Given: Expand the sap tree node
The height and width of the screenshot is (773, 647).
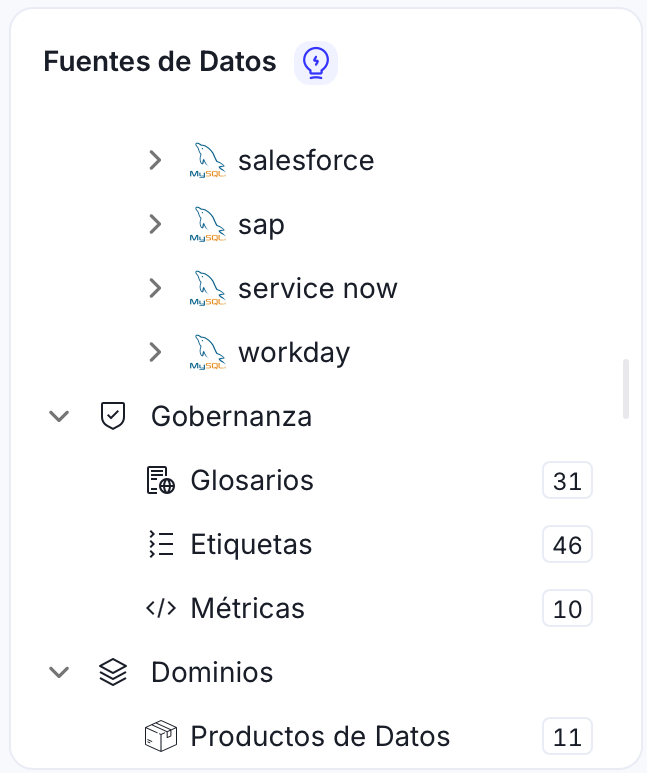Looking at the screenshot, I should click(x=155, y=224).
